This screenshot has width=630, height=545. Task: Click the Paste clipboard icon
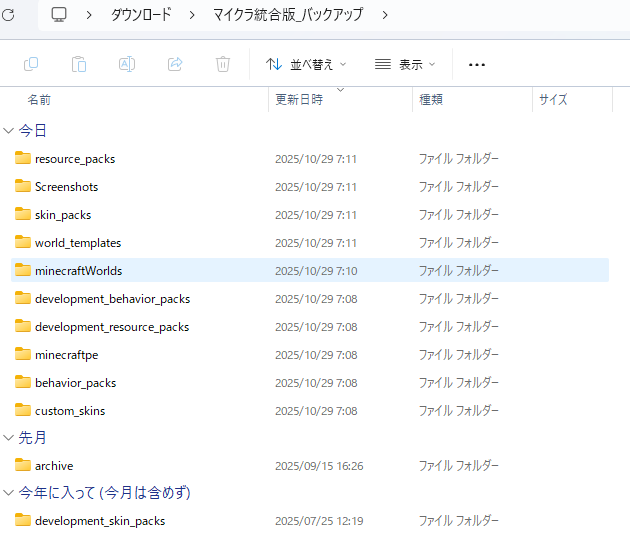[79, 64]
